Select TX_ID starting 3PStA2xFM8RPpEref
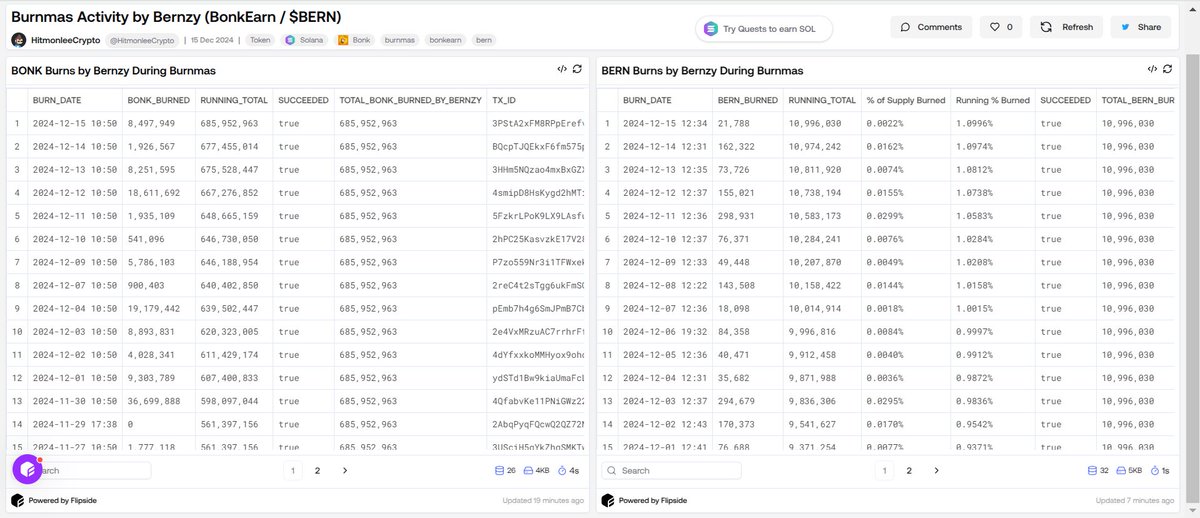Screen dimensions: 1200x518 540,123
